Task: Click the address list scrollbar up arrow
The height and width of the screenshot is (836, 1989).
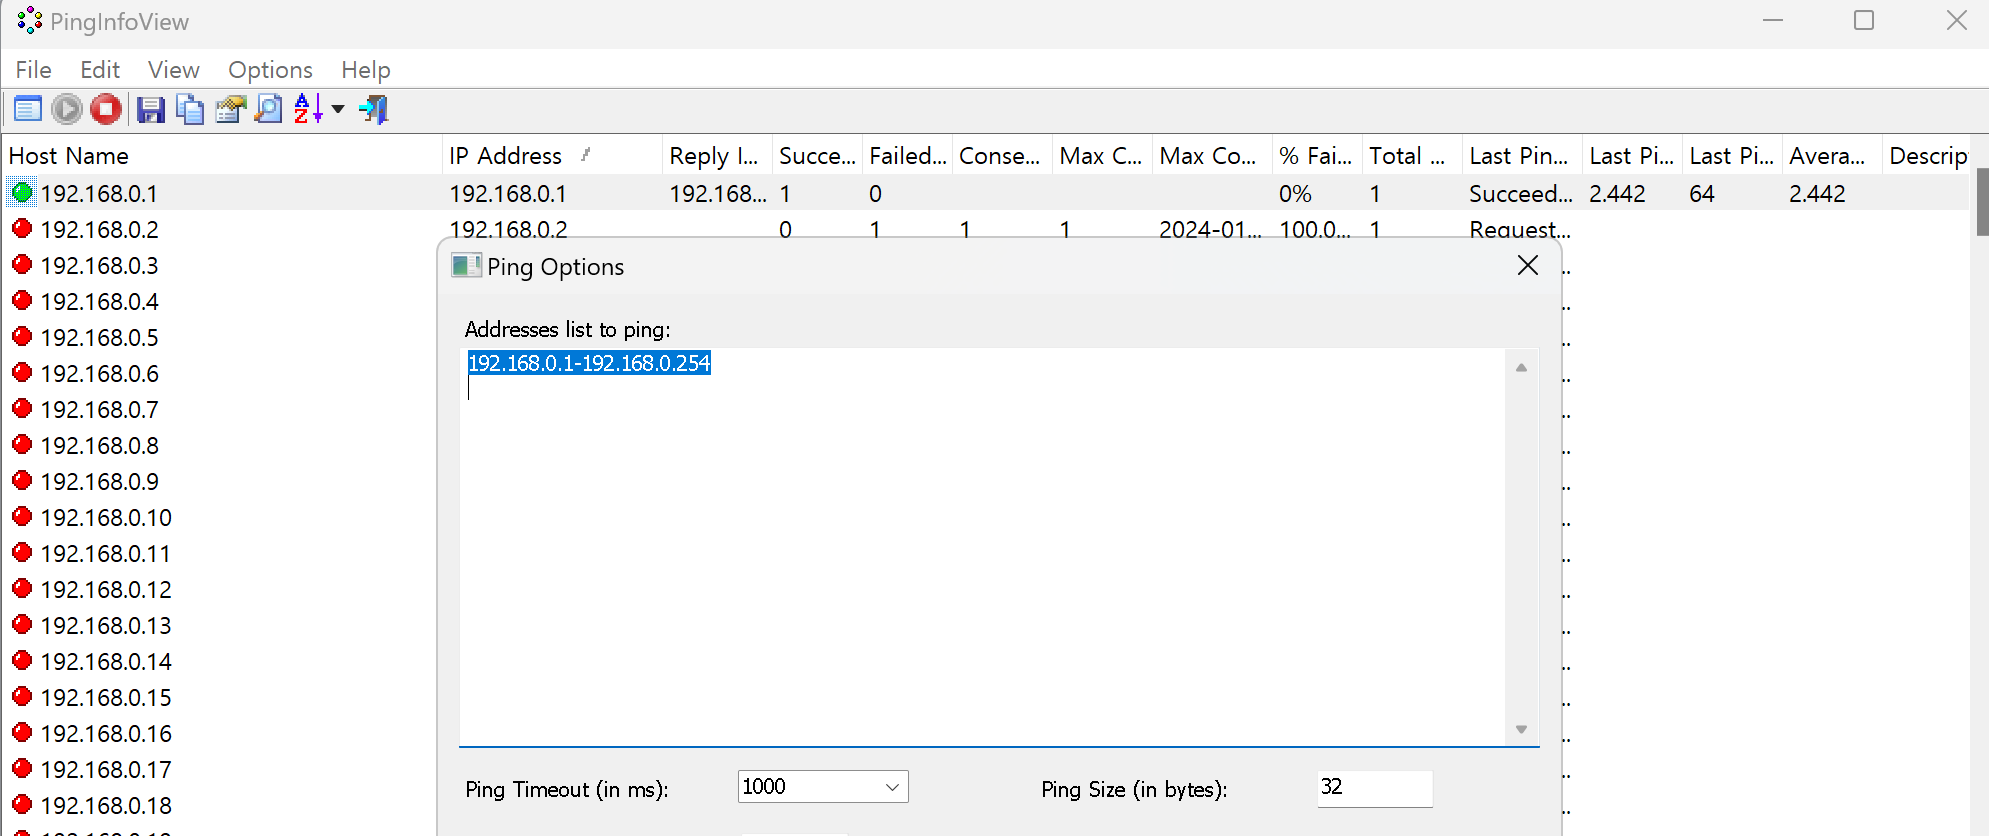Action: [1521, 367]
